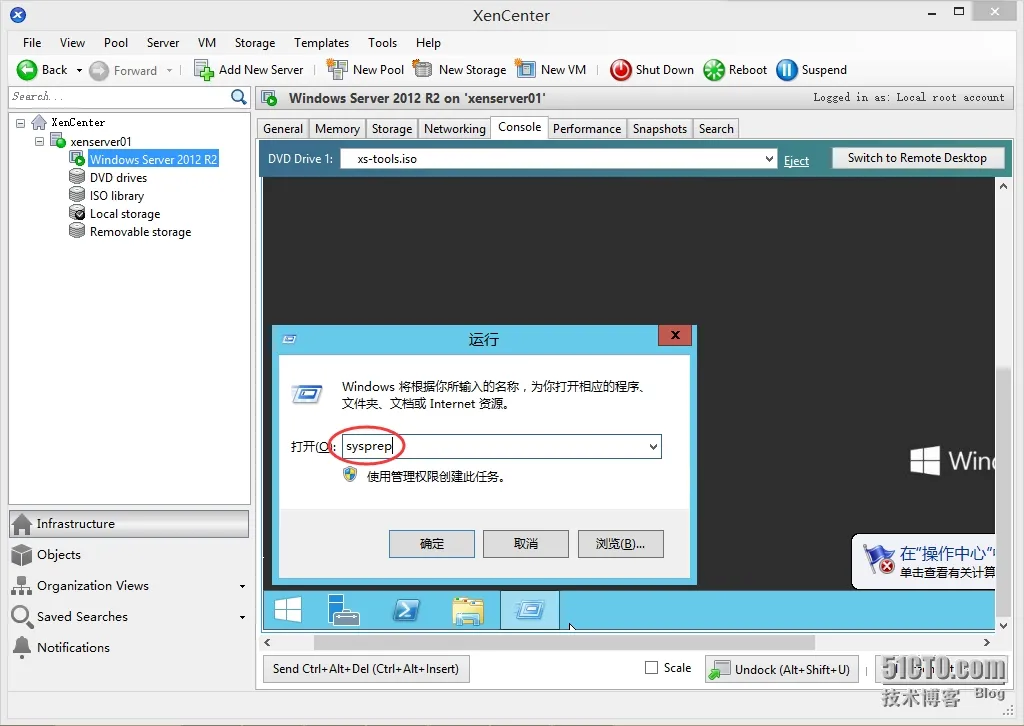Switch to the General tab
Viewport: 1024px width, 726px height.
(283, 129)
